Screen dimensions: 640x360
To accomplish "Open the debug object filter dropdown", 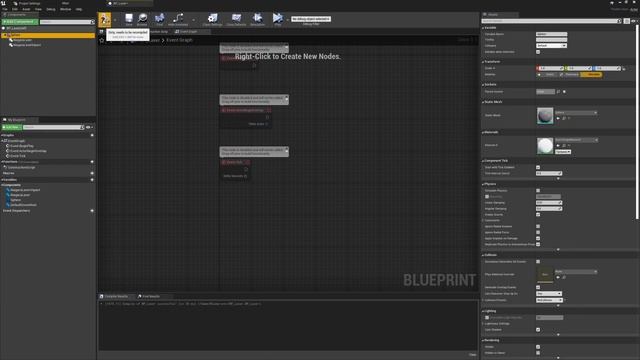I will point(311,19).
